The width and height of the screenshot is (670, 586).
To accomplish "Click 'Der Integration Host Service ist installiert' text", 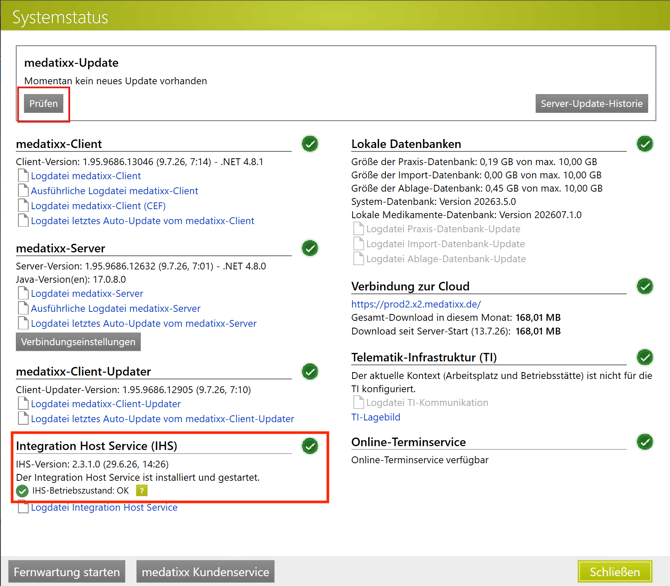I will pos(138,477).
